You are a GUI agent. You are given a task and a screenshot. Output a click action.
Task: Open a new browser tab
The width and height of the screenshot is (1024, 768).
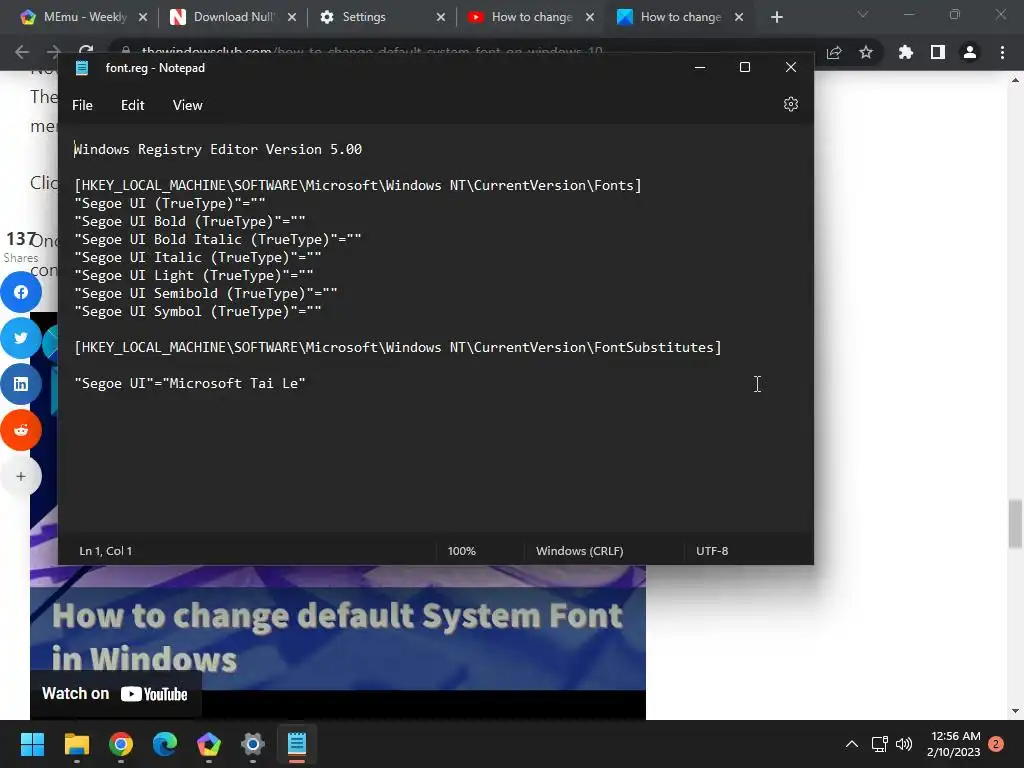tap(776, 17)
